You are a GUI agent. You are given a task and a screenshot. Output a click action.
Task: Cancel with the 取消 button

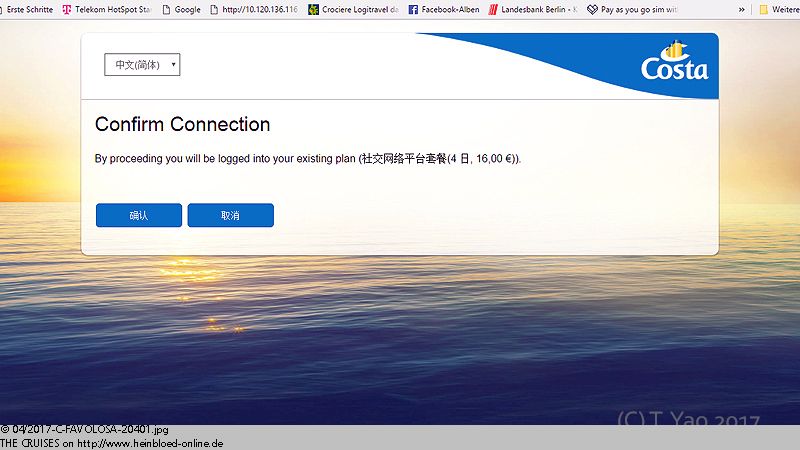[x=231, y=215]
